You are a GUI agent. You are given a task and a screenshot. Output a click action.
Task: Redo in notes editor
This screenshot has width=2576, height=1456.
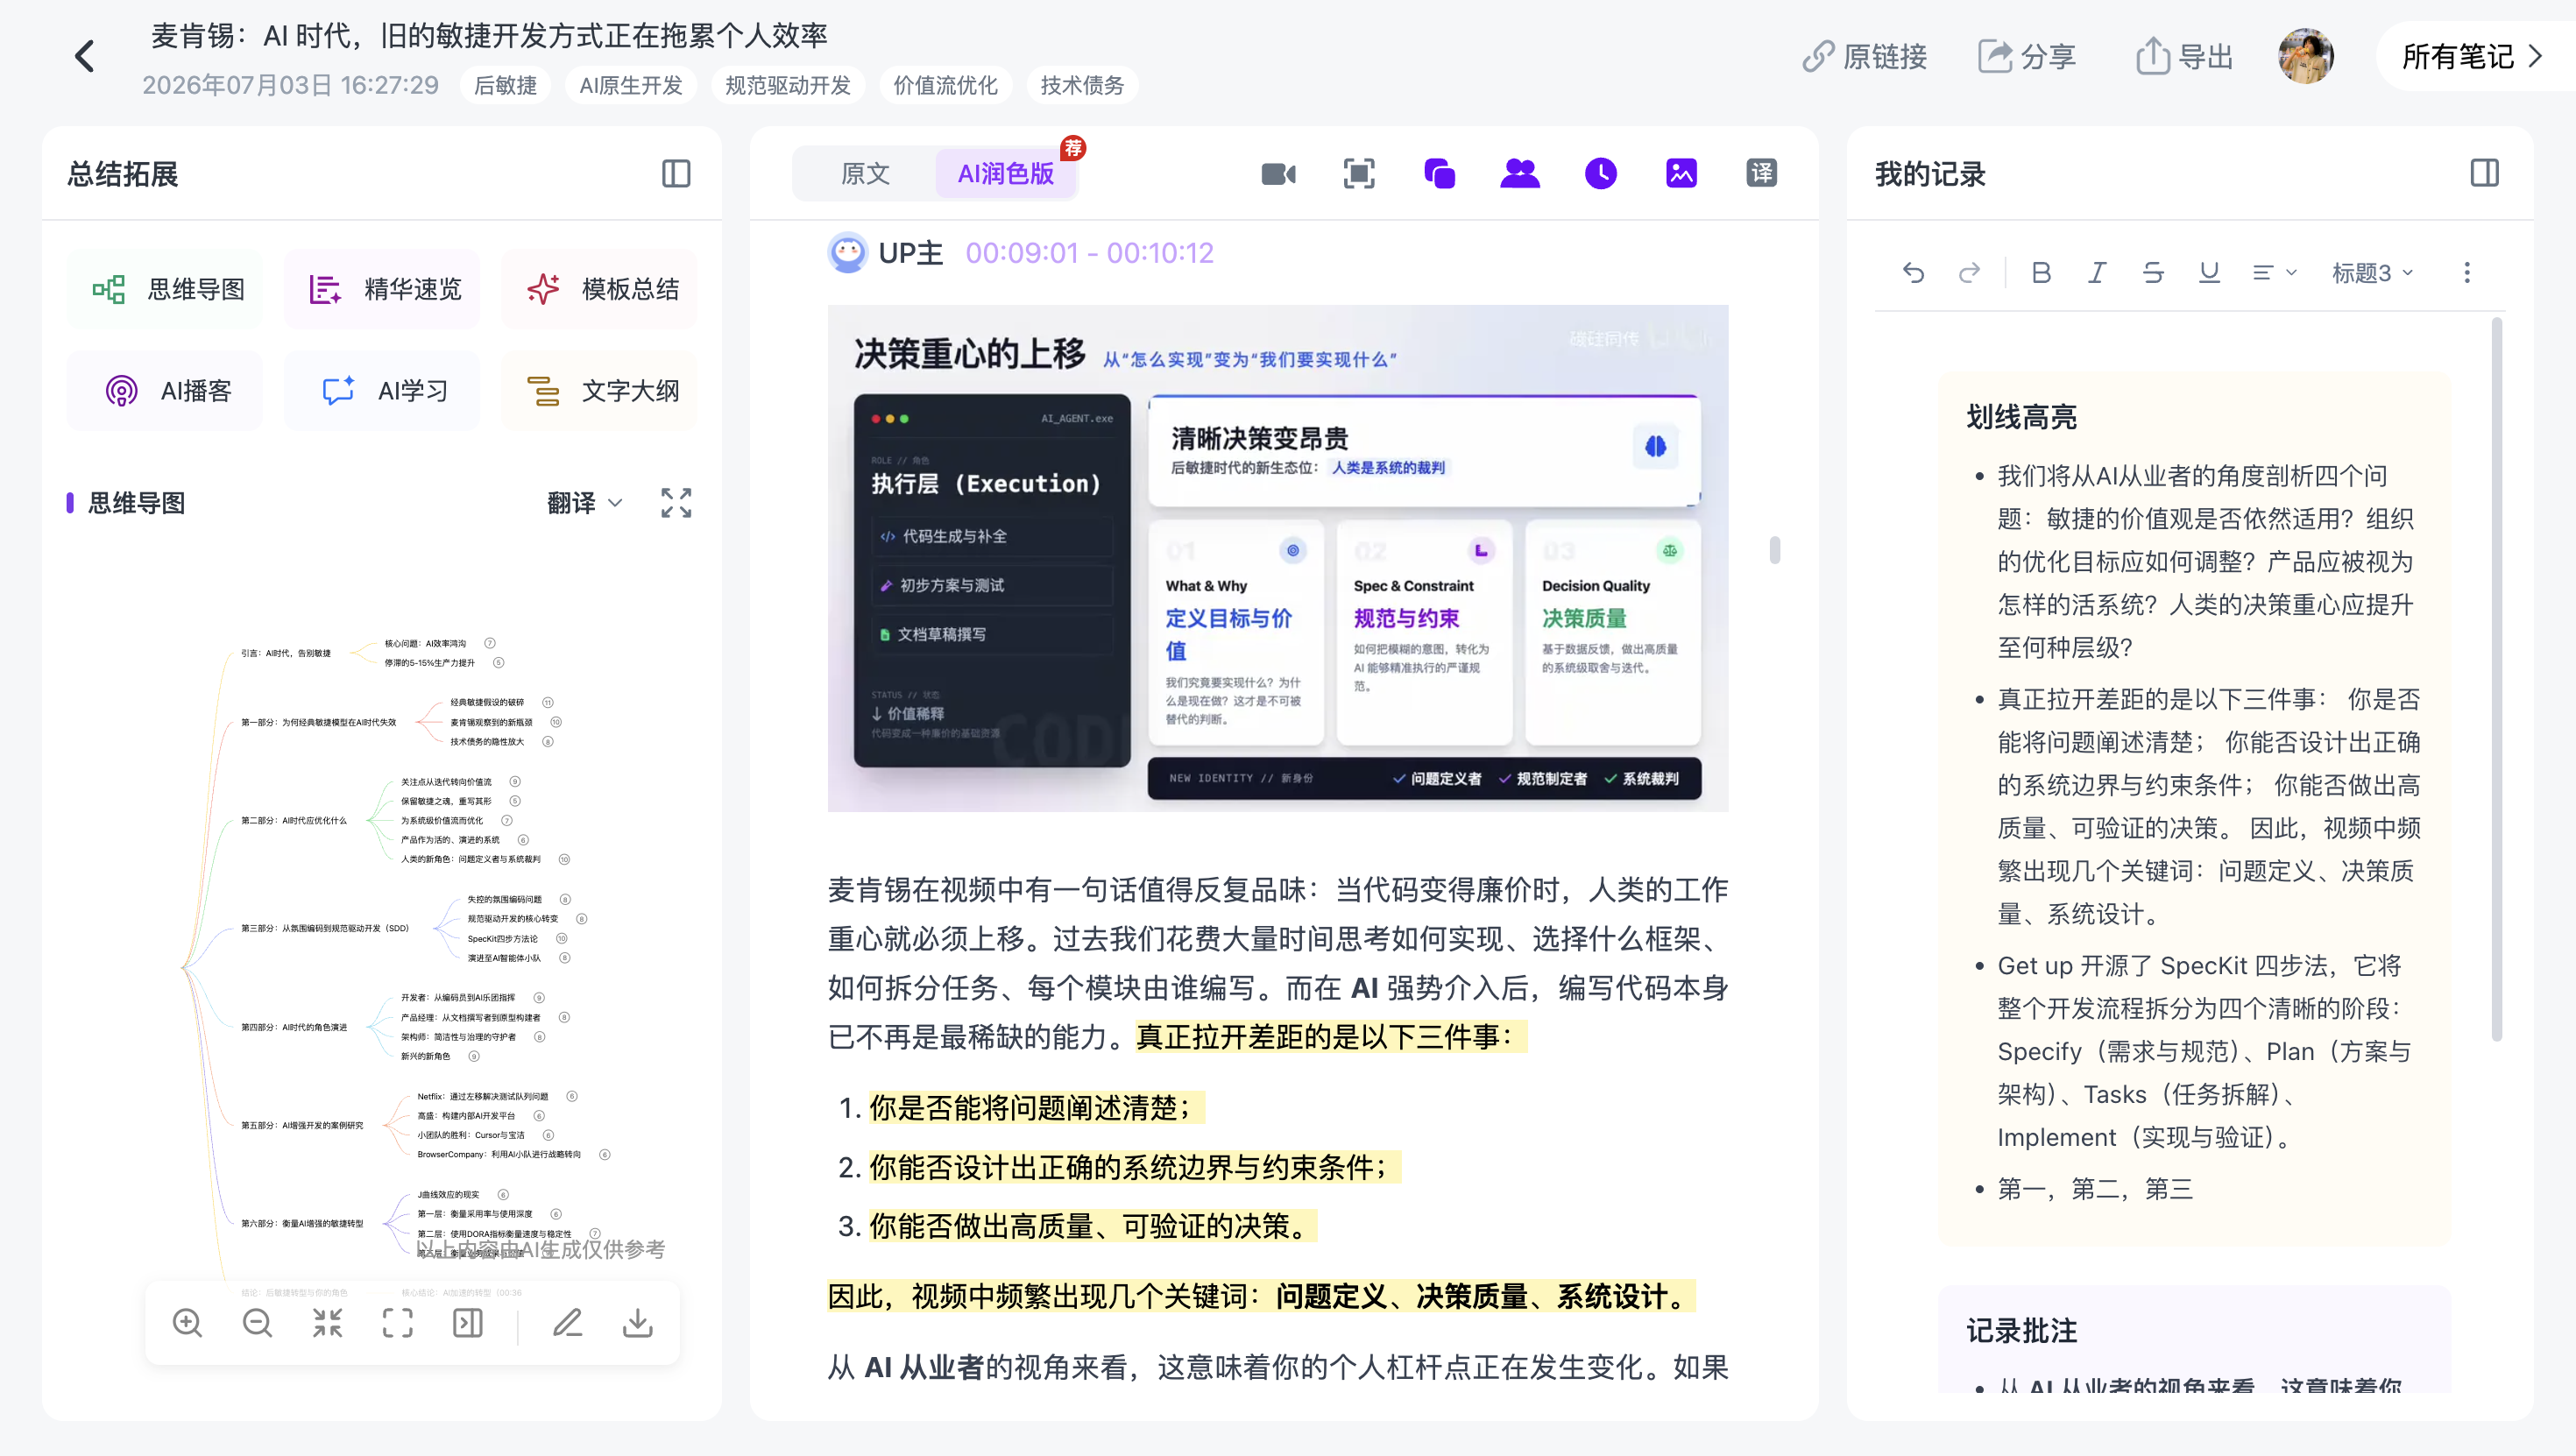click(x=1969, y=273)
